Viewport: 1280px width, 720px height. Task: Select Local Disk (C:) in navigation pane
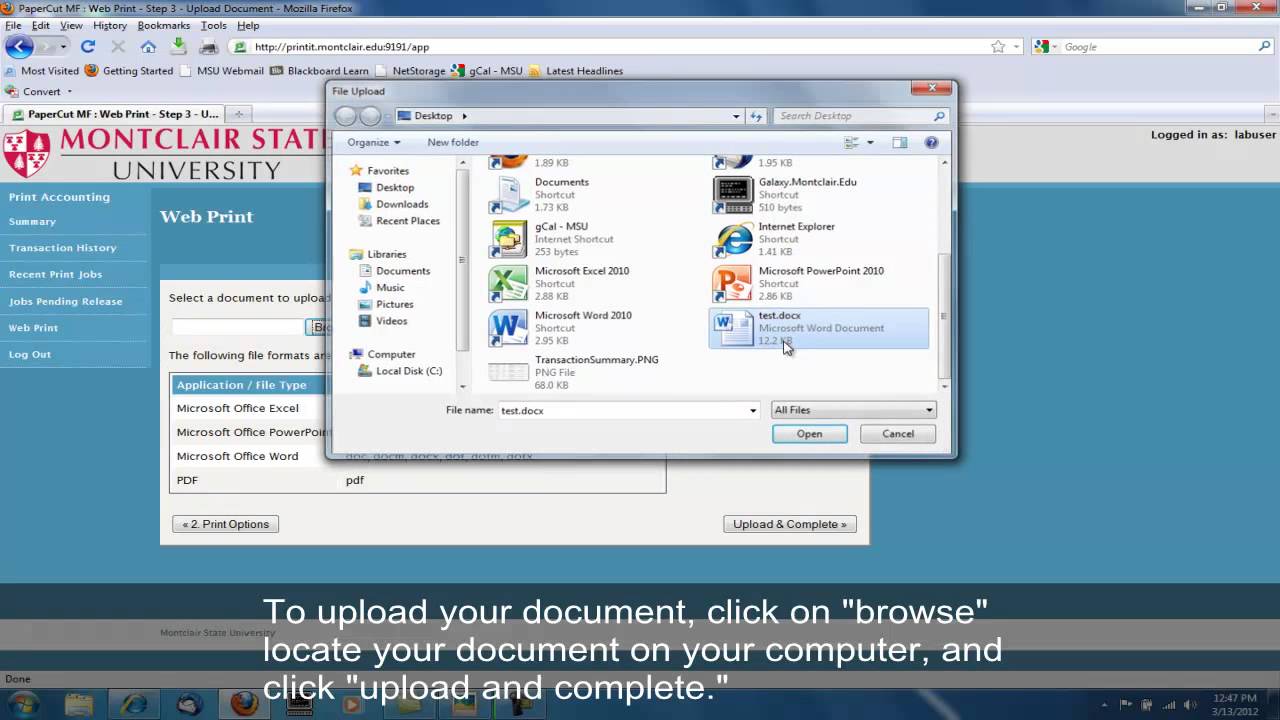(409, 371)
